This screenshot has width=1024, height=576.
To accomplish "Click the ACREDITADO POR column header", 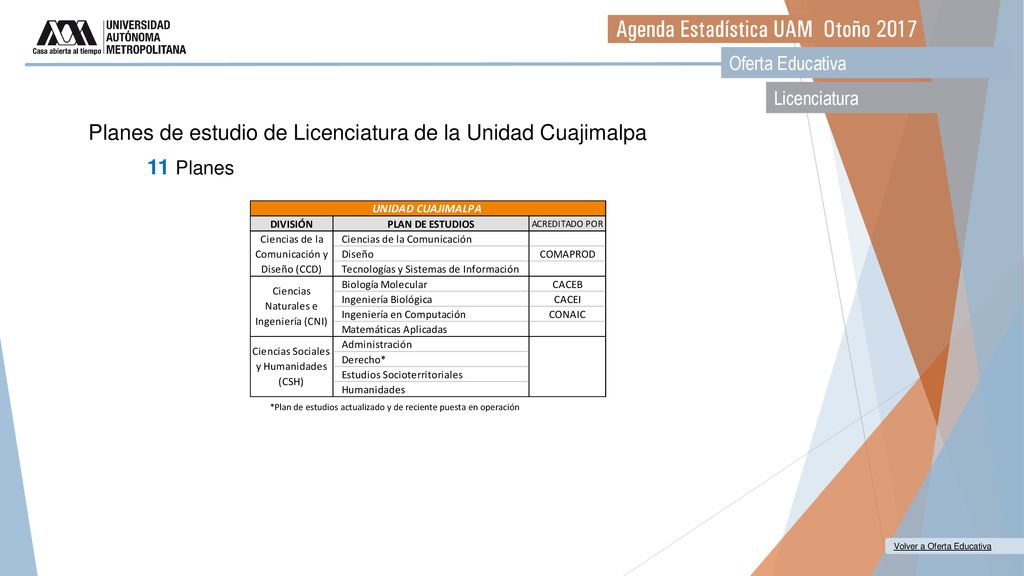I will (567, 224).
